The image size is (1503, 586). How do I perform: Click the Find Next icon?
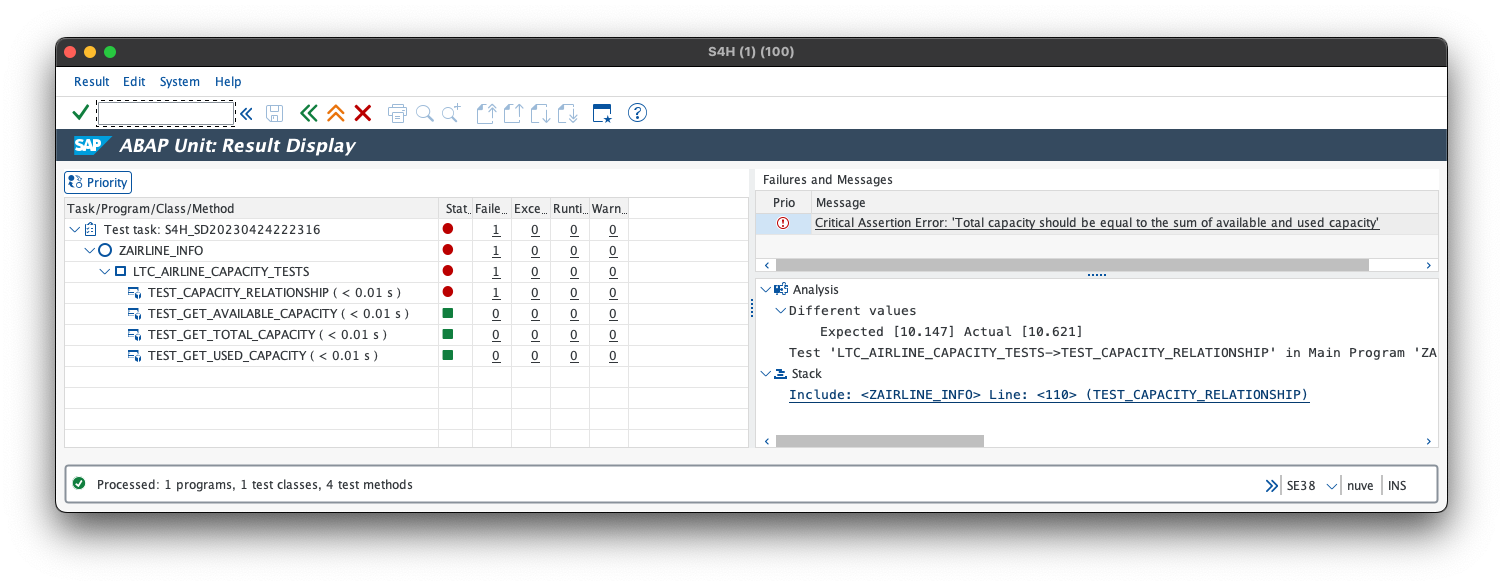(452, 113)
